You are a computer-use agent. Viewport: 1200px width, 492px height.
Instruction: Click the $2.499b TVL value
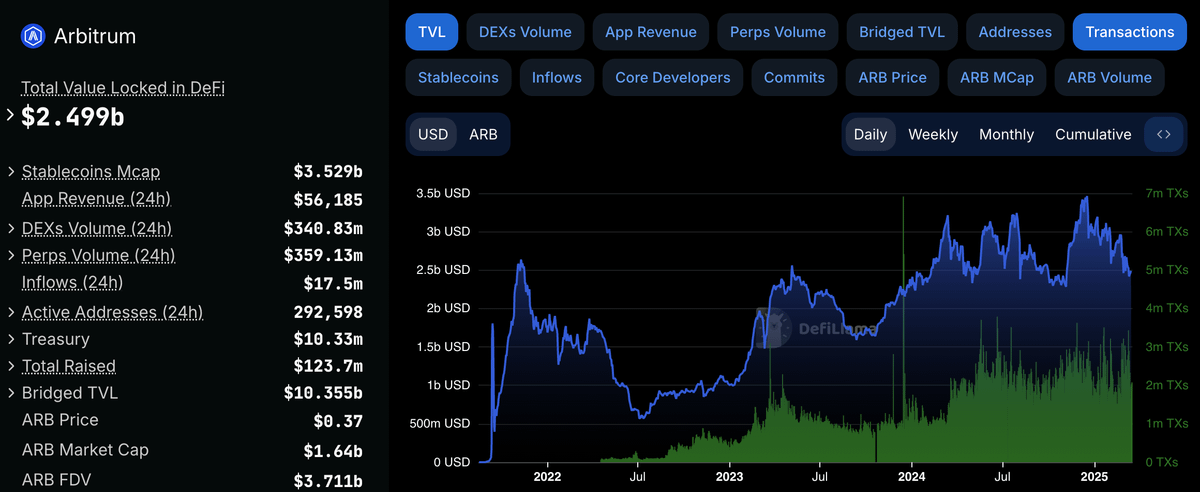pyautogui.click(x=73, y=117)
